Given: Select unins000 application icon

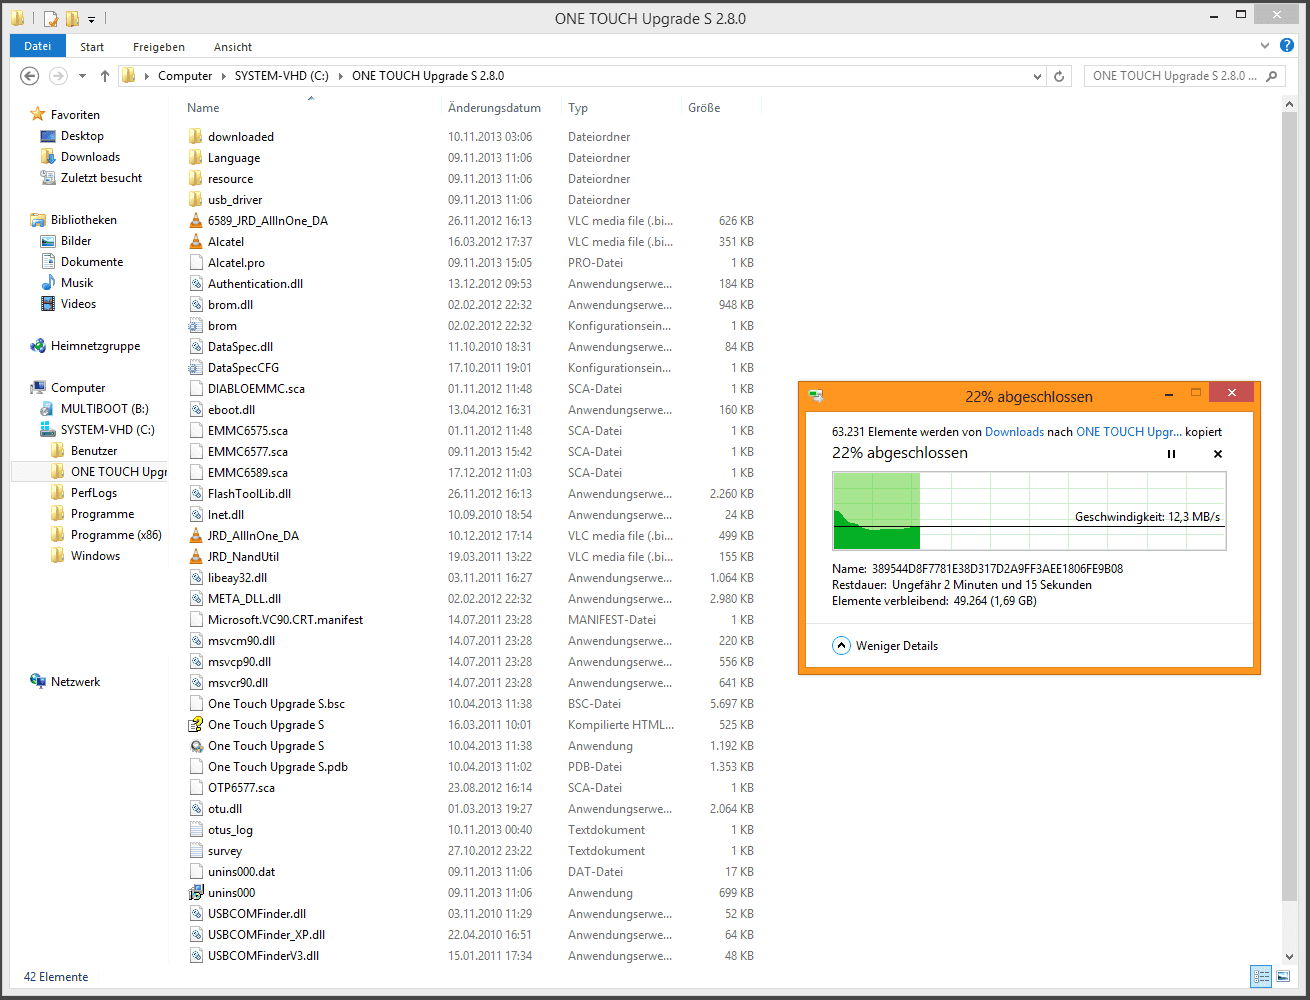Looking at the screenshot, I should click(x=196, y=893).
